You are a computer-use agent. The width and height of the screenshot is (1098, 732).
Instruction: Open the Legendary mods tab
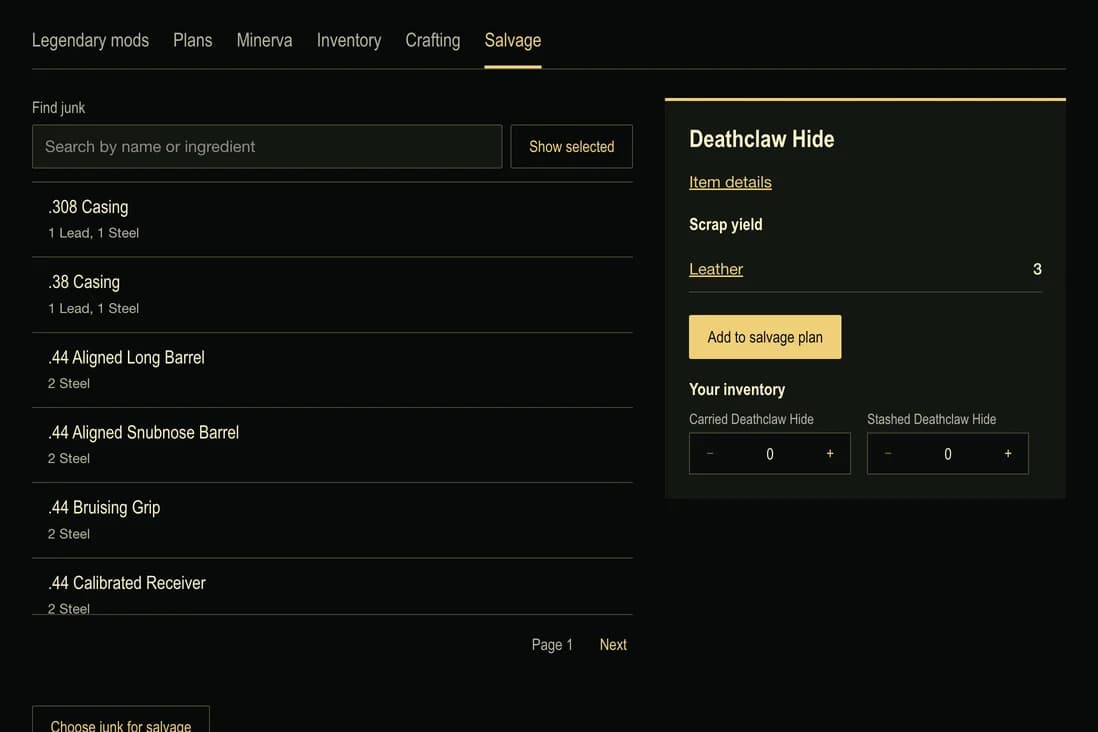[90, 41]
